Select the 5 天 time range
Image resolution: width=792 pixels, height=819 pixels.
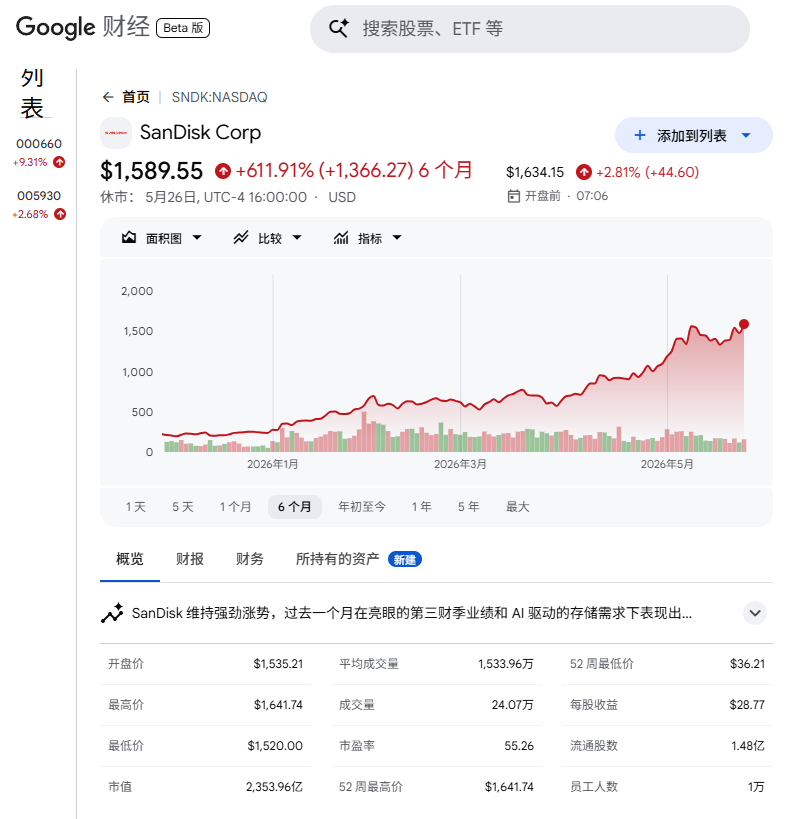pos(183,507)
